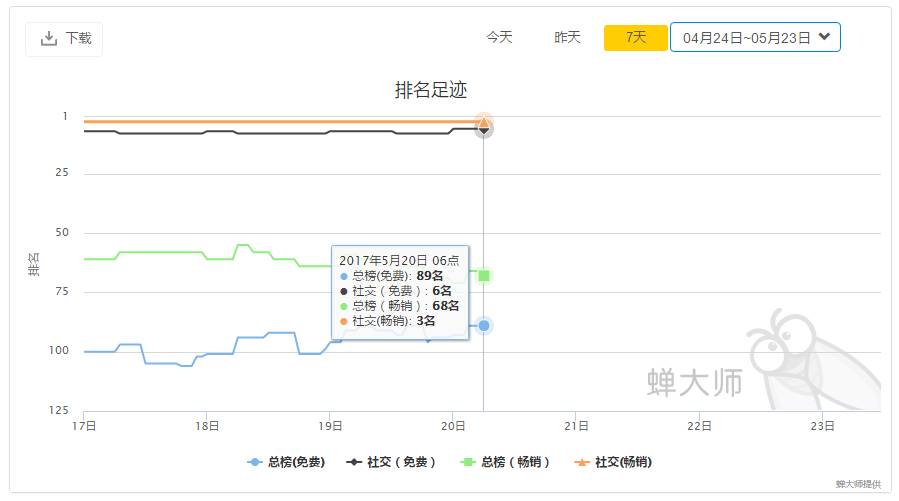
Task: Switch to the 今天 time range
Action: [499, 38]
